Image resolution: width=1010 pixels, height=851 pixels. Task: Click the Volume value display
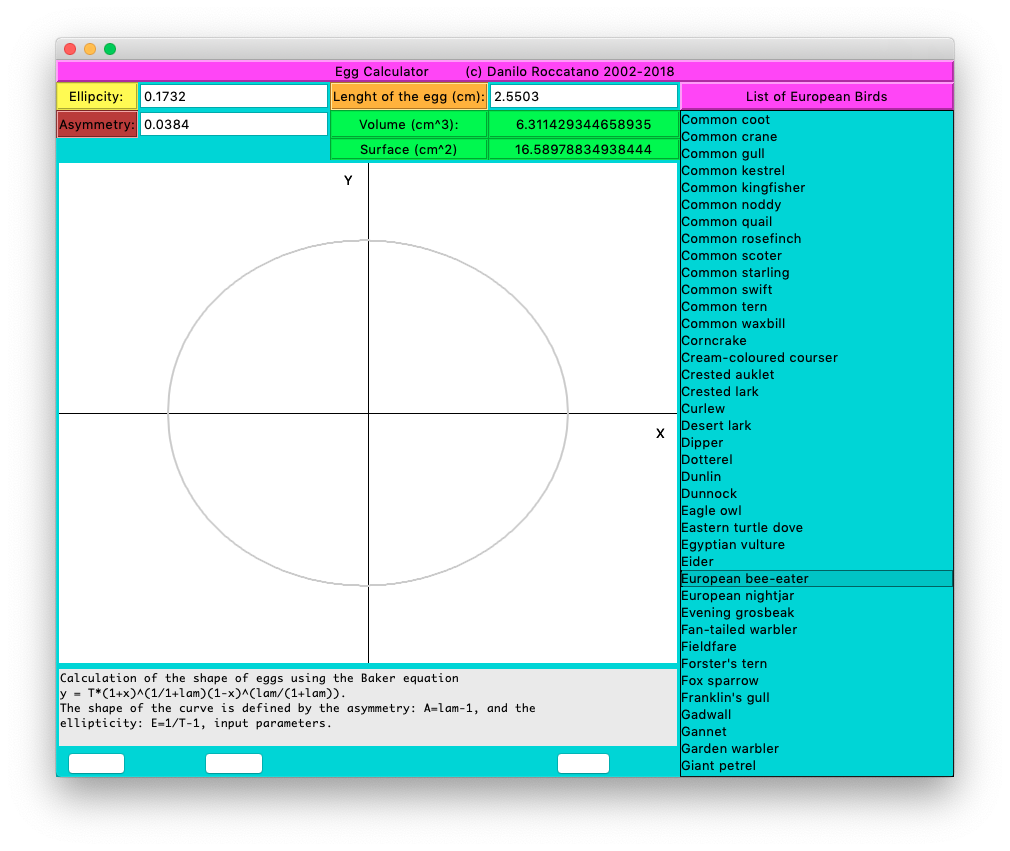click(583, 125)
